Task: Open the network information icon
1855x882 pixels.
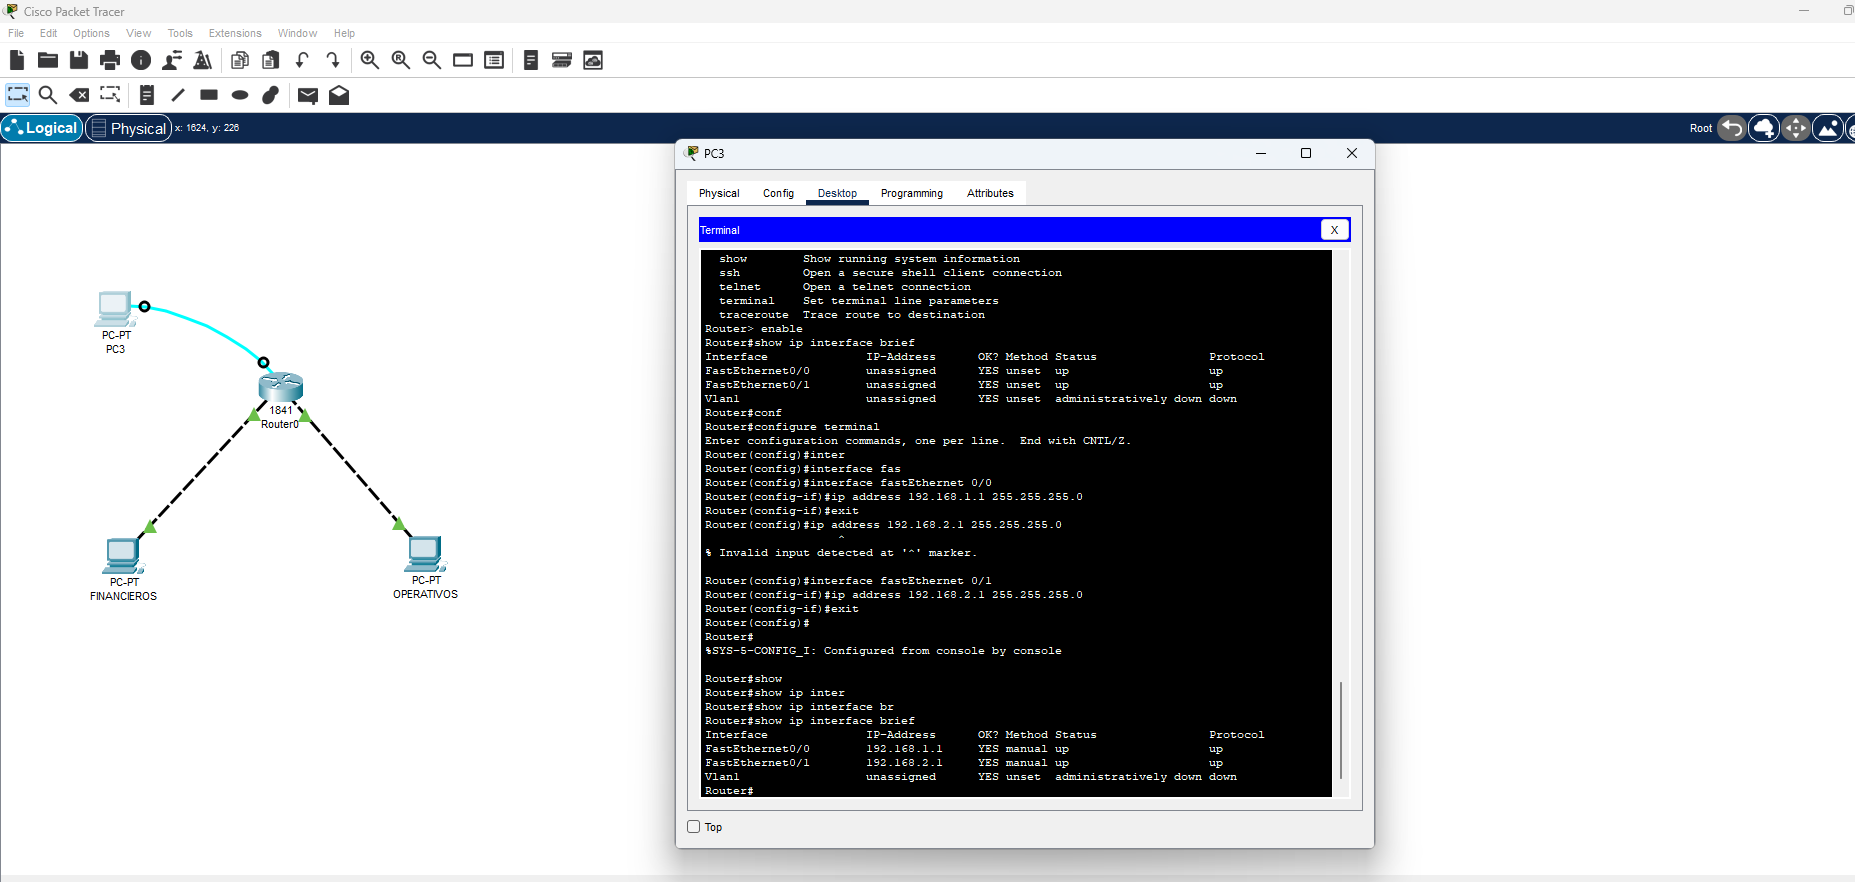Action: [141, 60]
